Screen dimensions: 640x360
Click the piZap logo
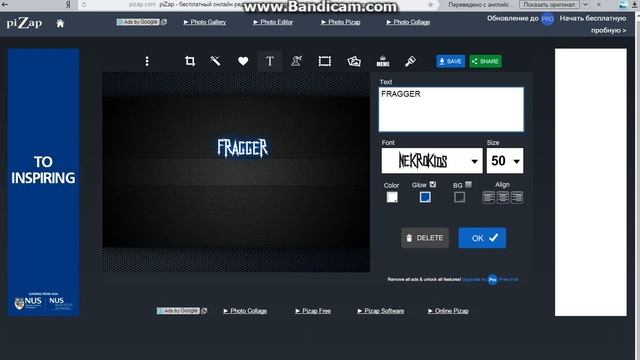click(x=24, y=23)
